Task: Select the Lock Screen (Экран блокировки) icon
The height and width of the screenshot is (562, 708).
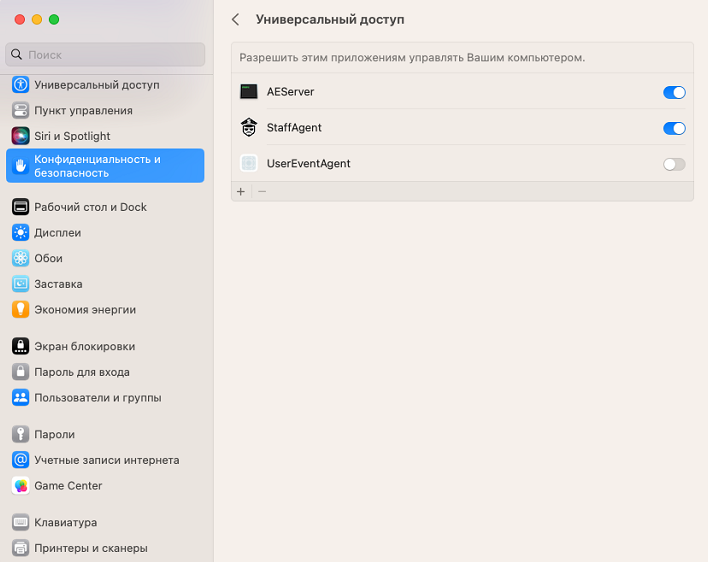Action: [20, 347]
